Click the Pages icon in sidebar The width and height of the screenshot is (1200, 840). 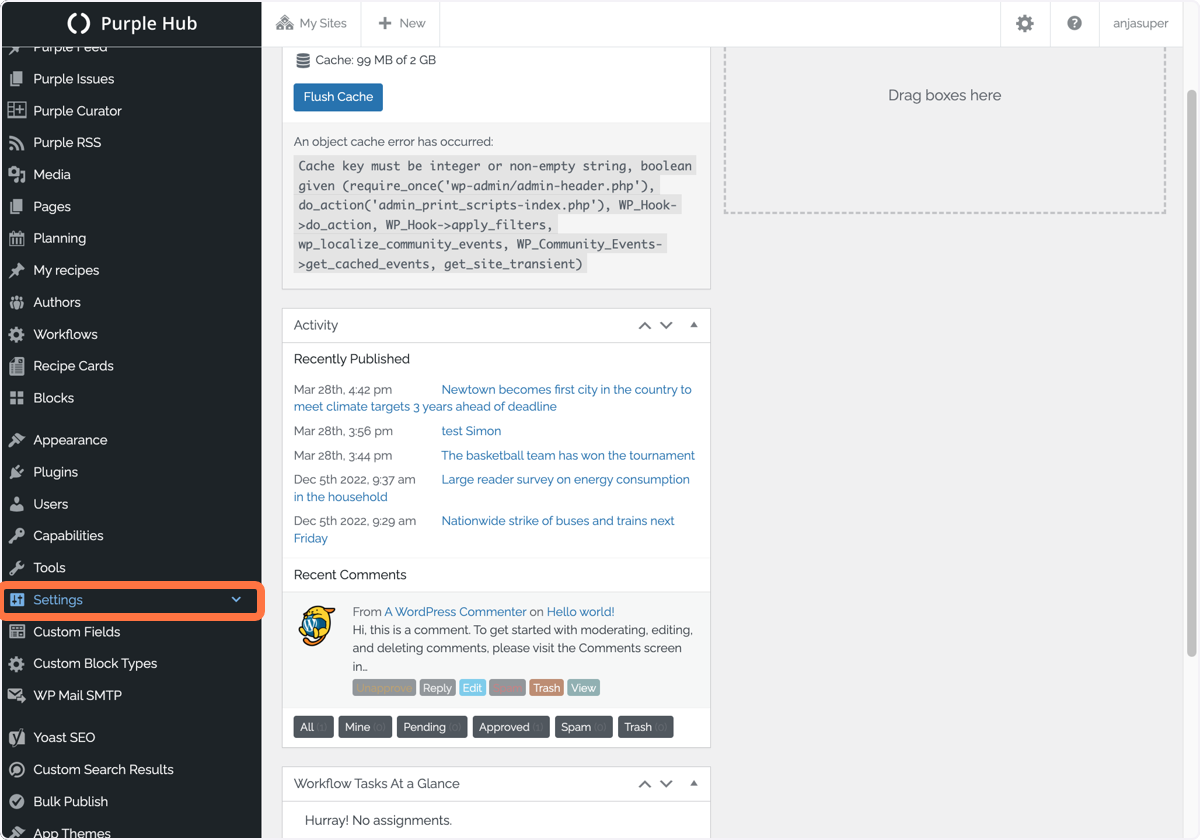[x=16, y=207]
